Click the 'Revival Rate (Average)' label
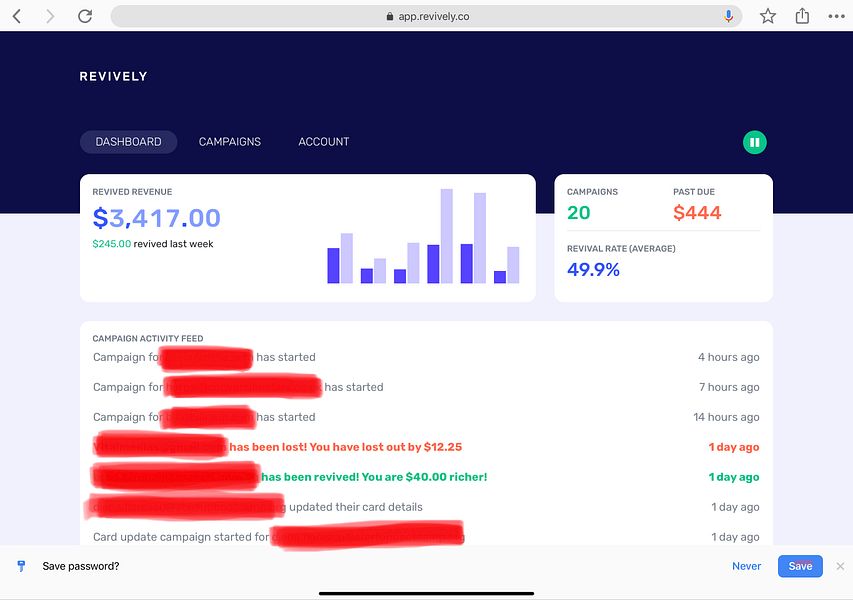Viewport: 853px width, 600px height. 621,249
